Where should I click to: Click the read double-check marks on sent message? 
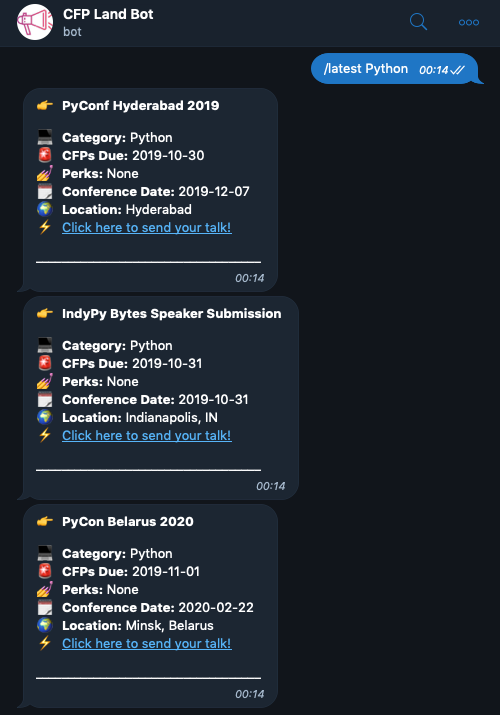[x=457, y=70]
